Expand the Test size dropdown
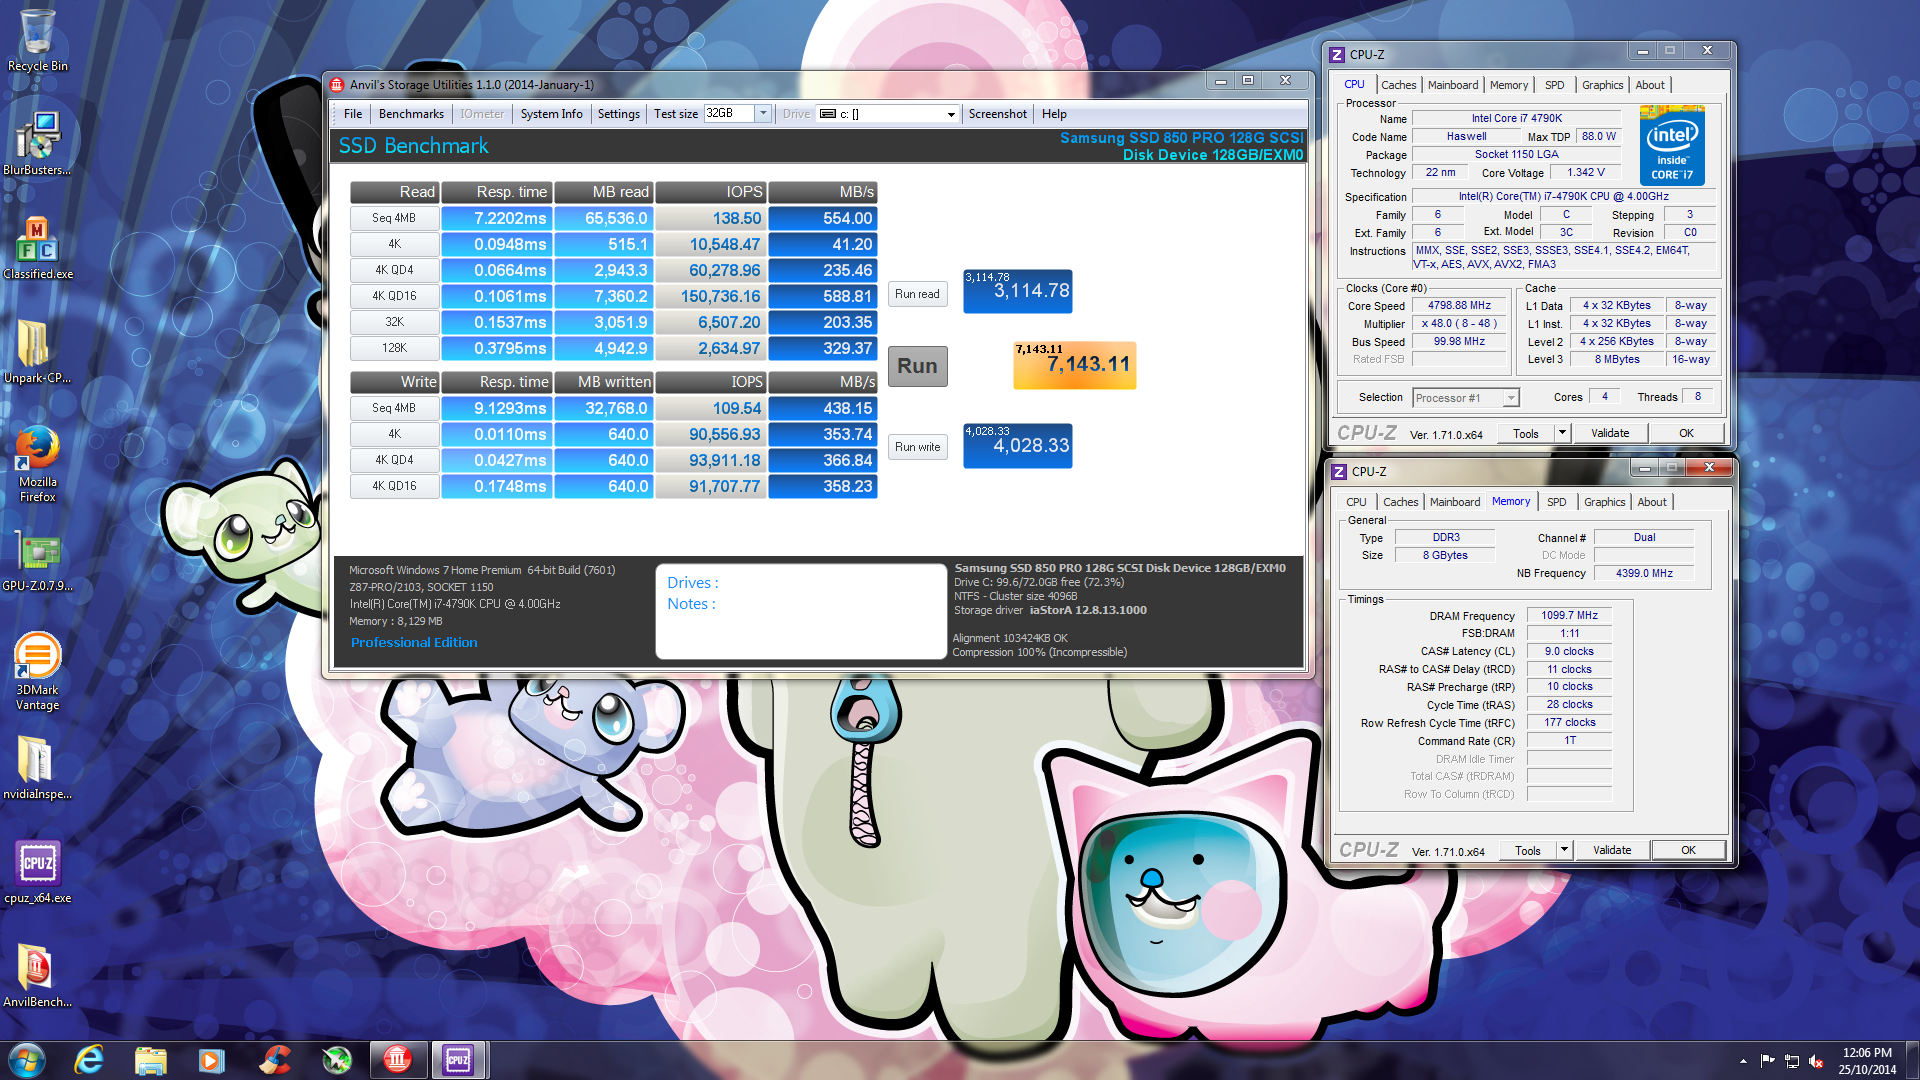The height and width of the screenshot is (1080, 1920). coord(763,114)
